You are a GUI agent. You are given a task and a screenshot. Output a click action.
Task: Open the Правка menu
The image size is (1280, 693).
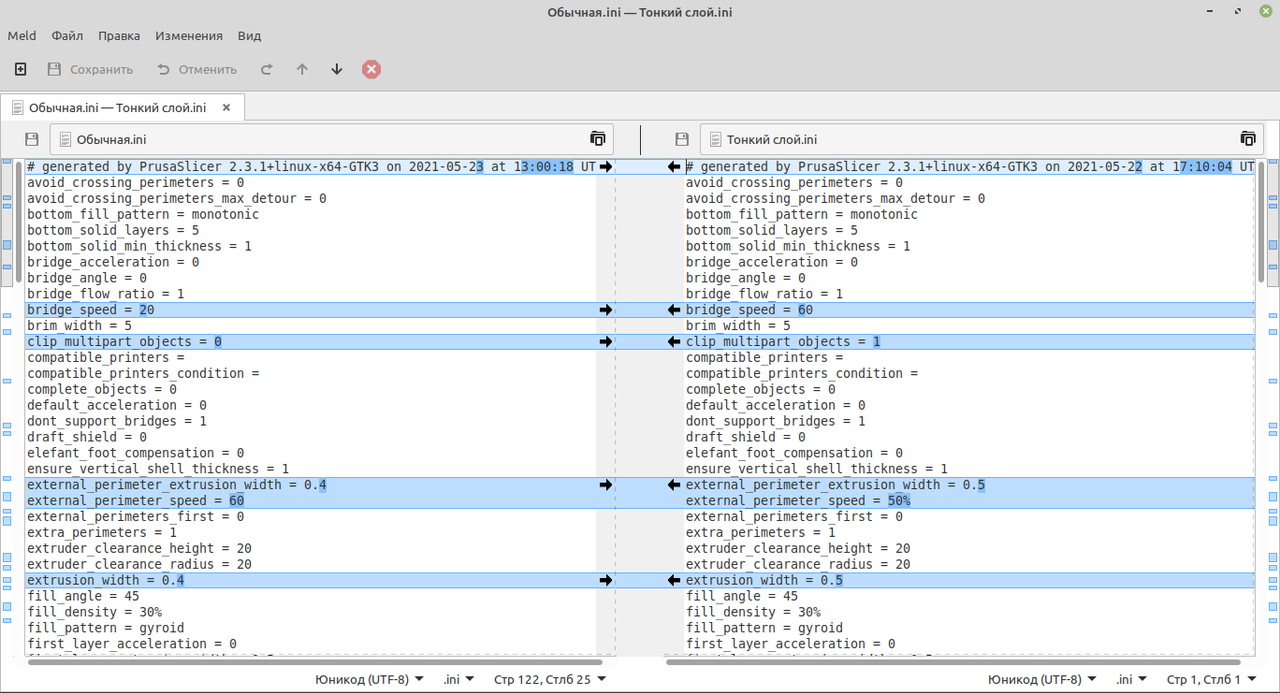coord(119,35)
